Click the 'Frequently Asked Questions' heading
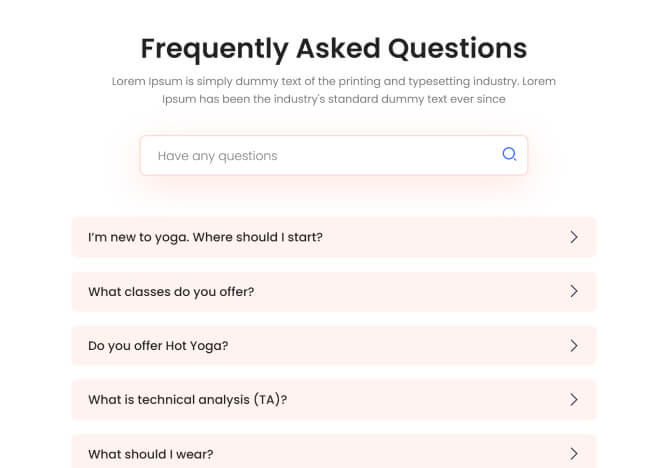668x468 pixels. point(333,48)
